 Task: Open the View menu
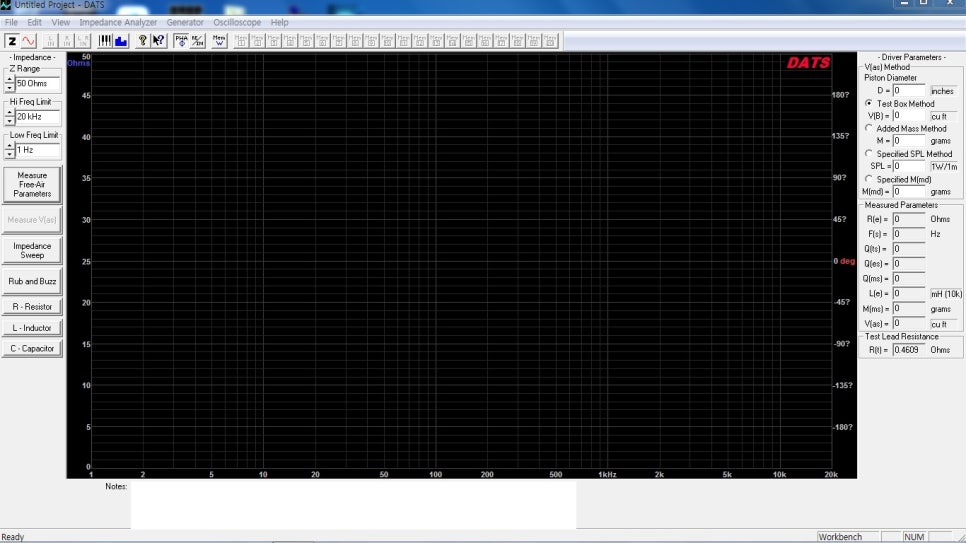click(x=60, y=22)
